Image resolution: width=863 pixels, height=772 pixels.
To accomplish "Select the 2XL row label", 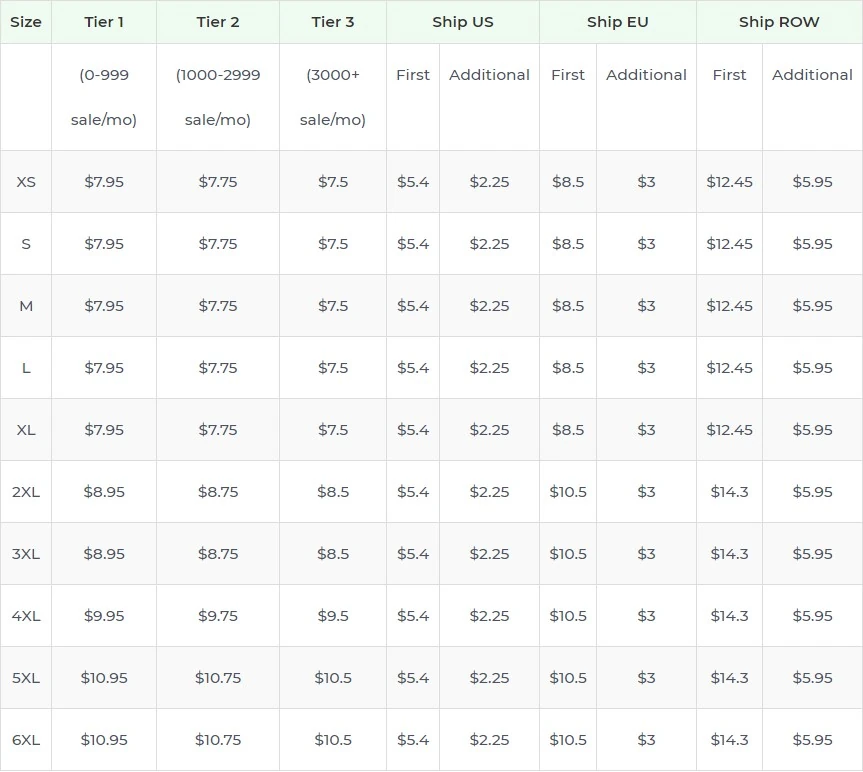I will (26, 491).
